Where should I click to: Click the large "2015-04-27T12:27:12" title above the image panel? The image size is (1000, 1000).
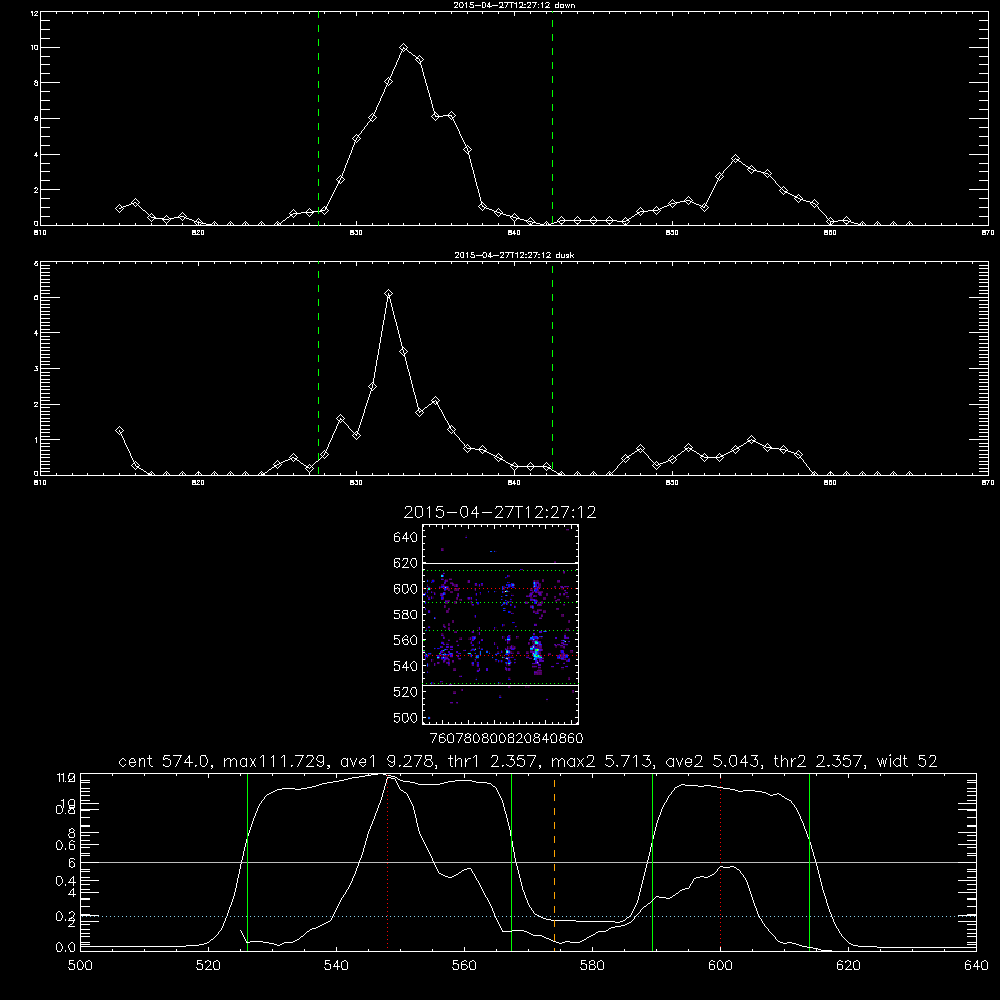[x=500, y=512]
